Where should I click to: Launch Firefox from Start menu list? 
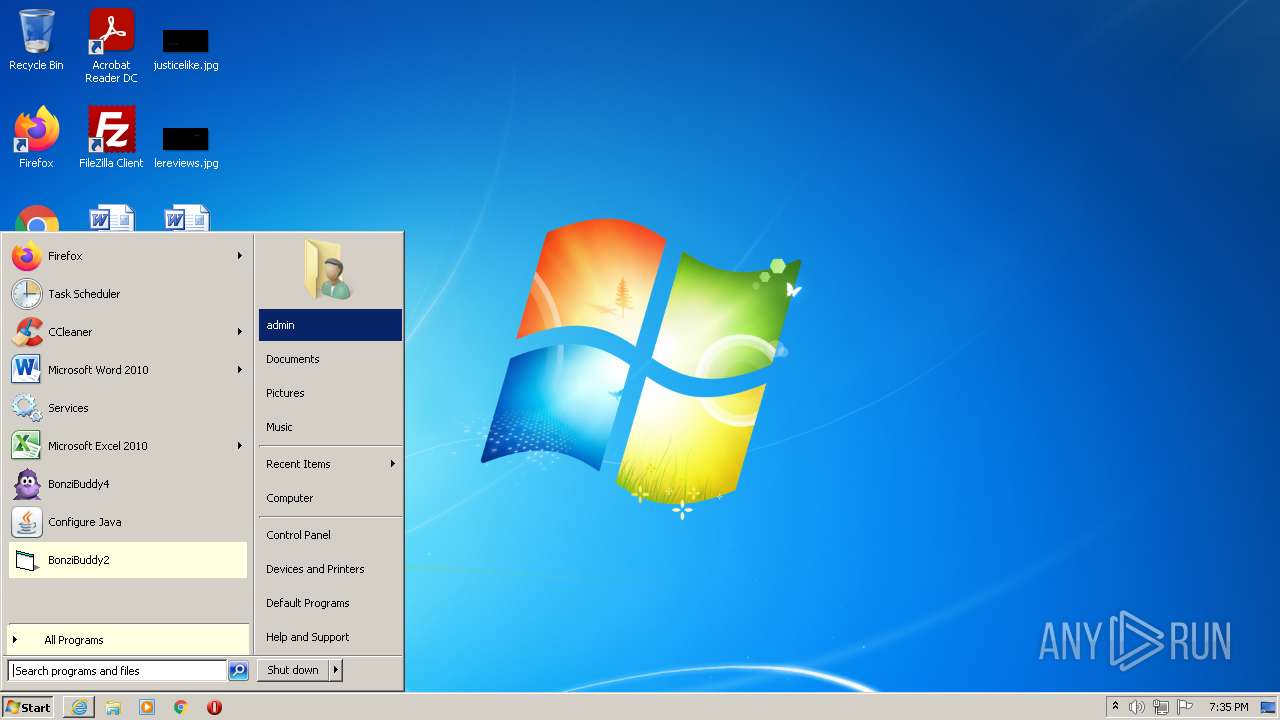pyautogui.click(x=127, y=256)
